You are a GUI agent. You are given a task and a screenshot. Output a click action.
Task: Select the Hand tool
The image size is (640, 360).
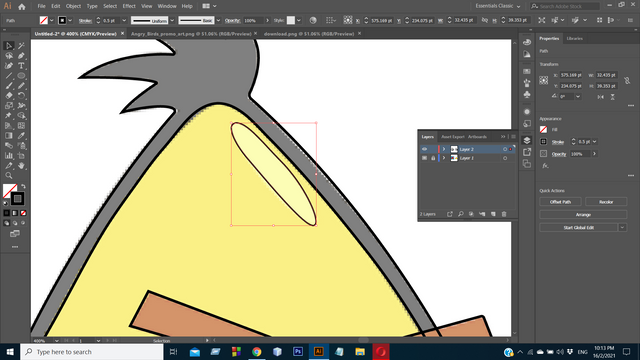(x=21, y=166)
